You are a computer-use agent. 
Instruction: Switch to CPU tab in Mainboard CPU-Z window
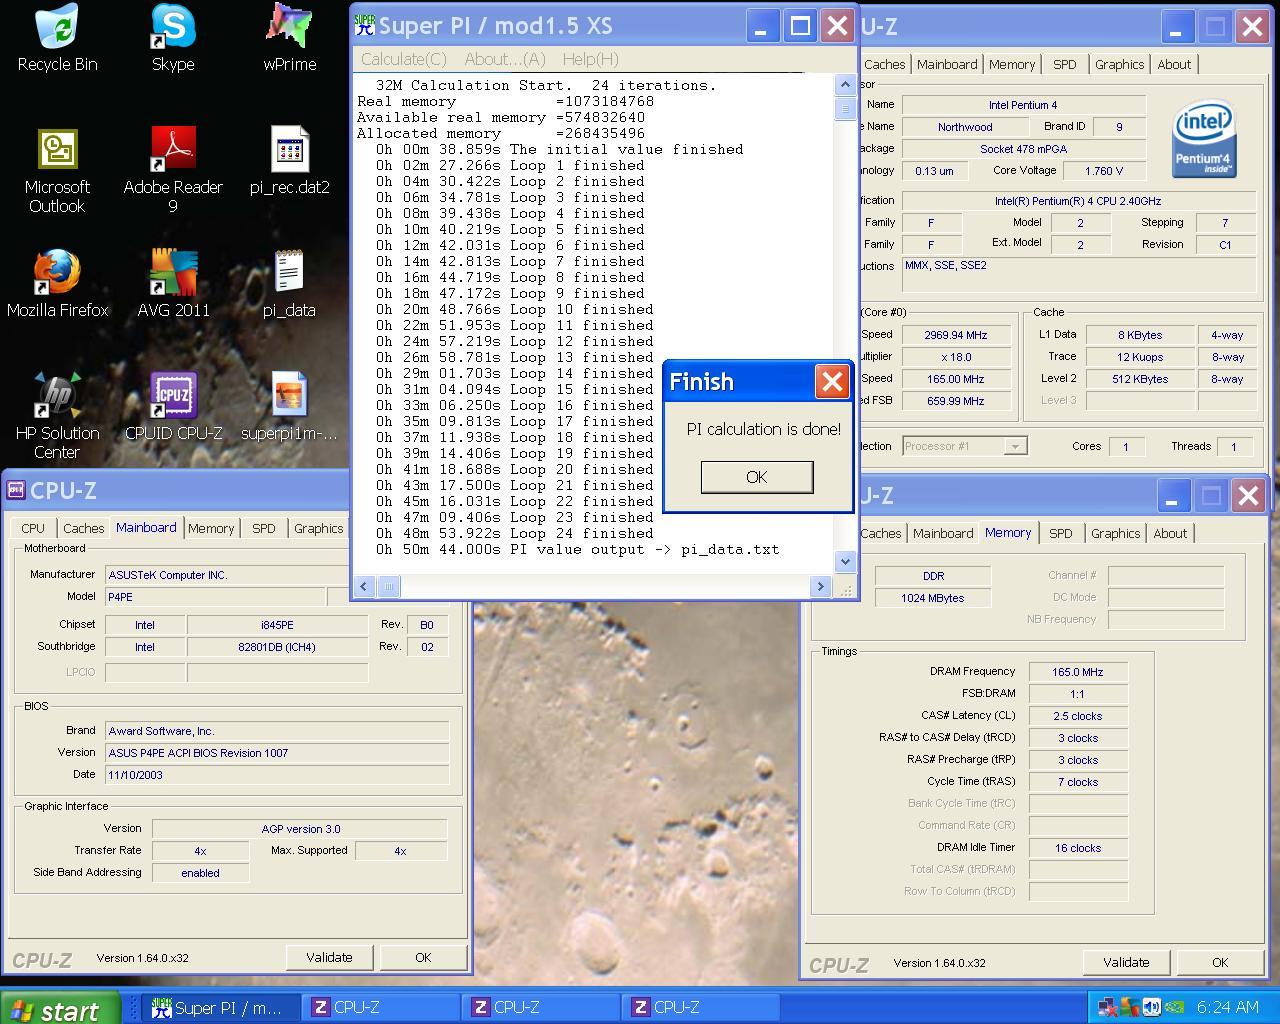coord(33,528)
